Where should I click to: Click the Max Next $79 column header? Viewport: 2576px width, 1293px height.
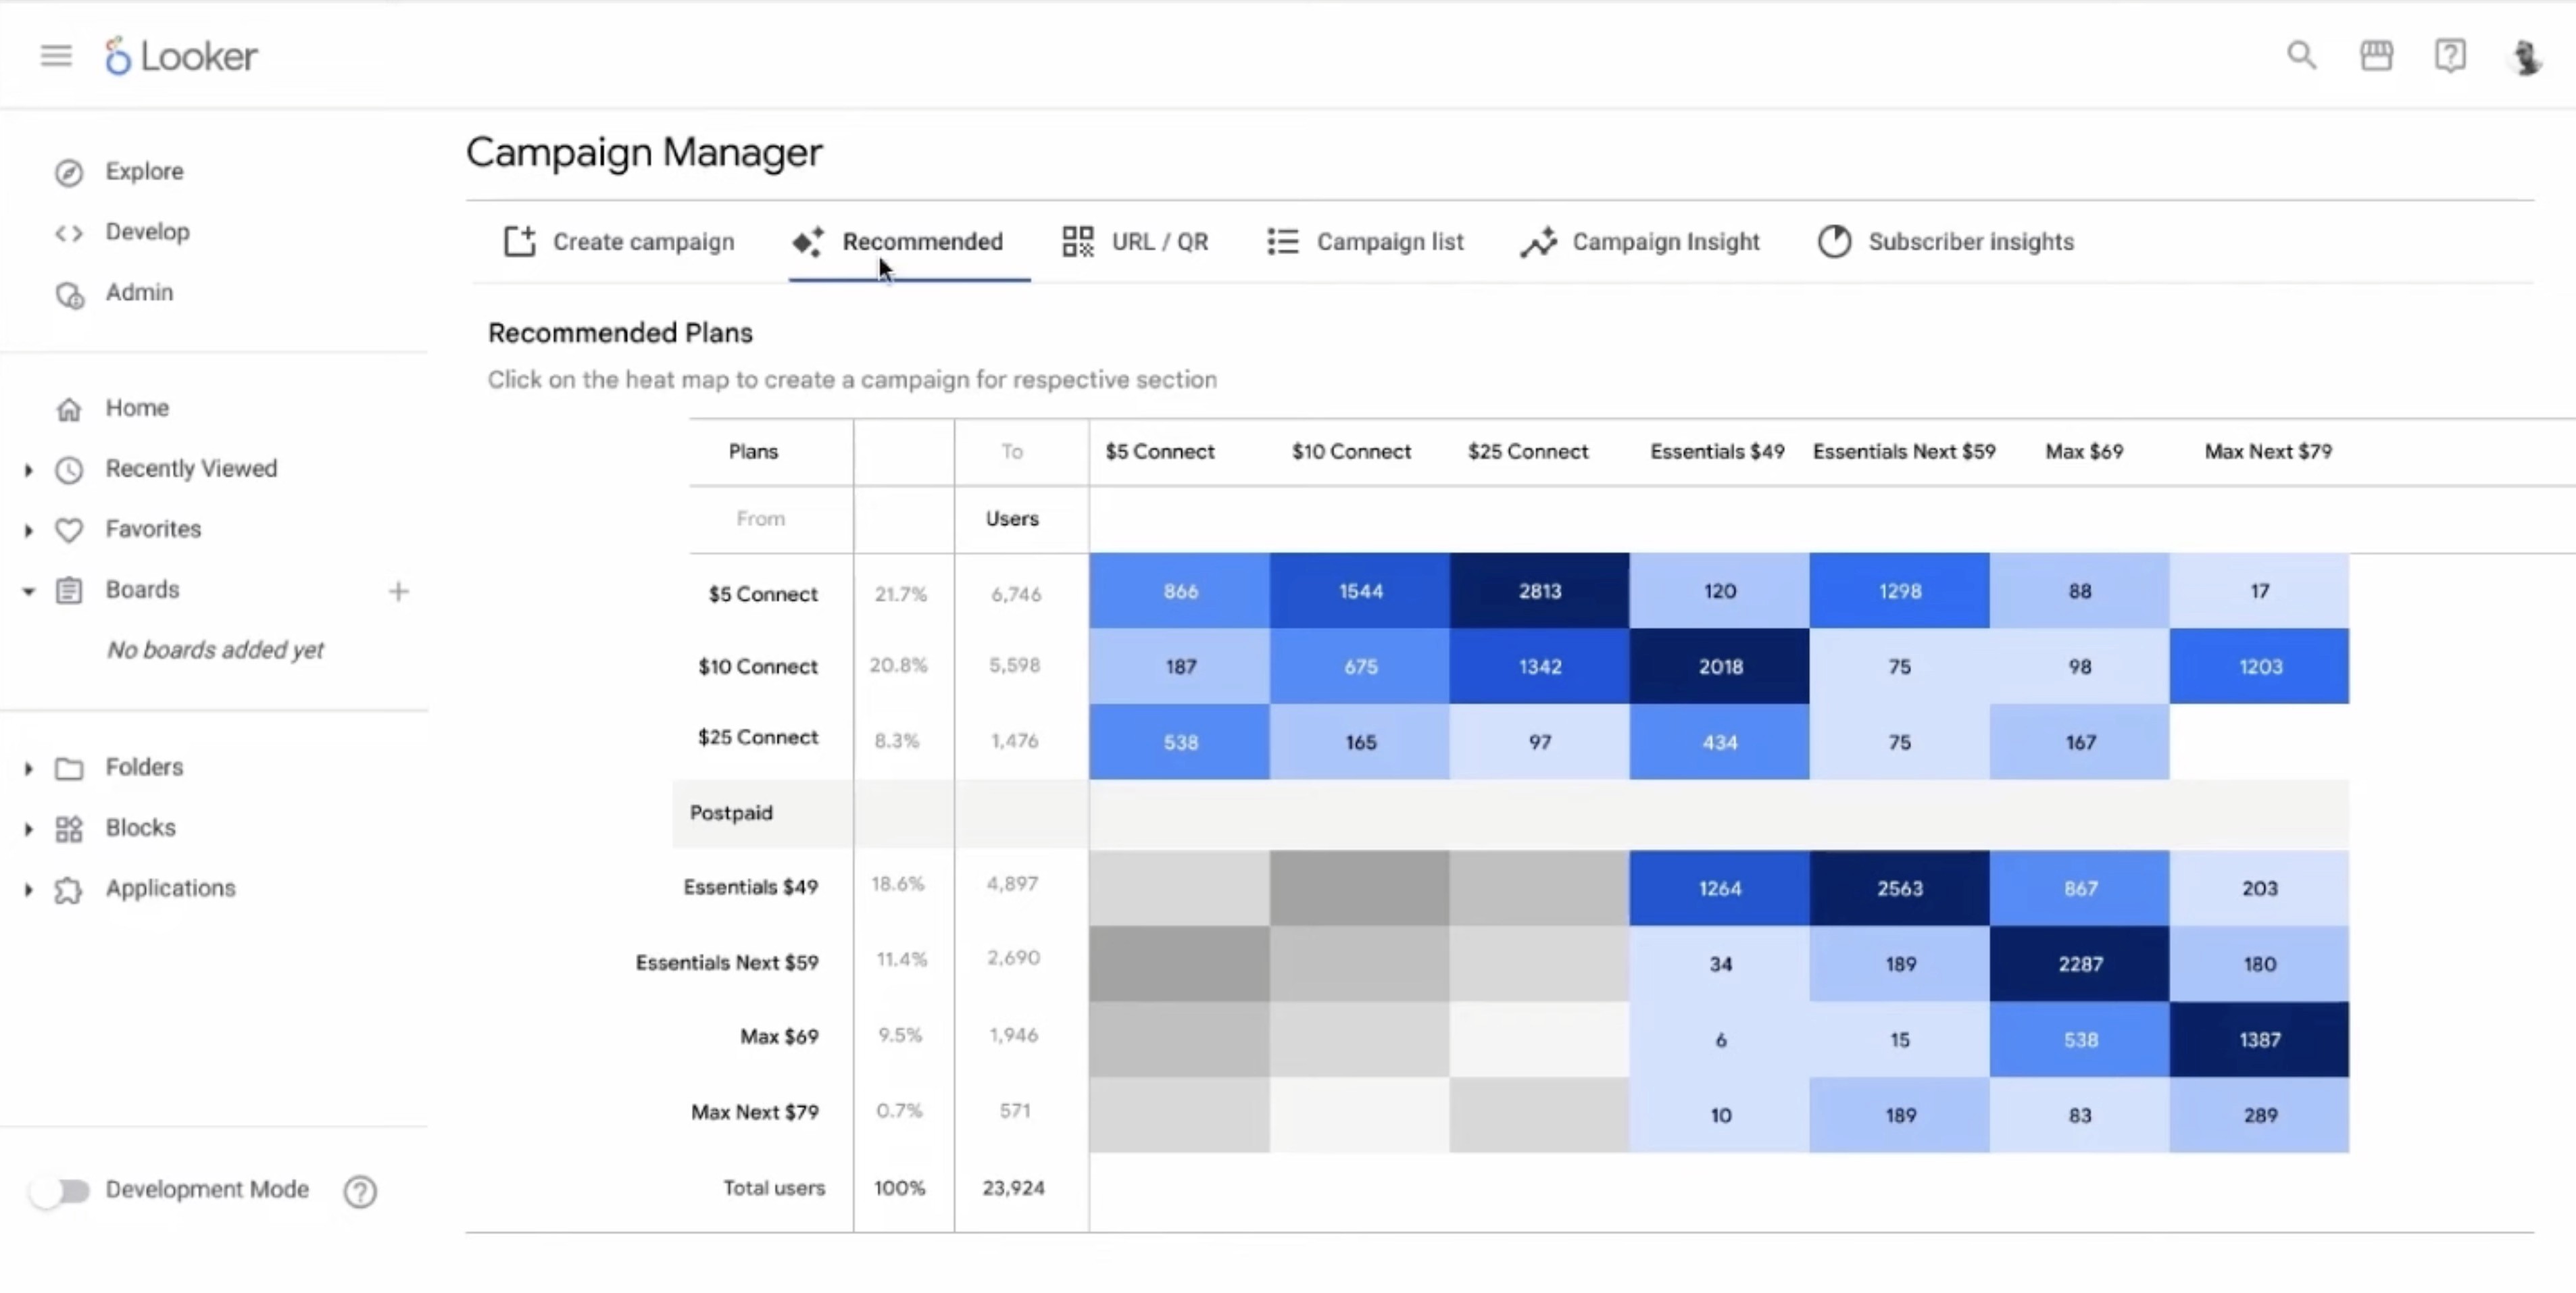pos(2268,451)
